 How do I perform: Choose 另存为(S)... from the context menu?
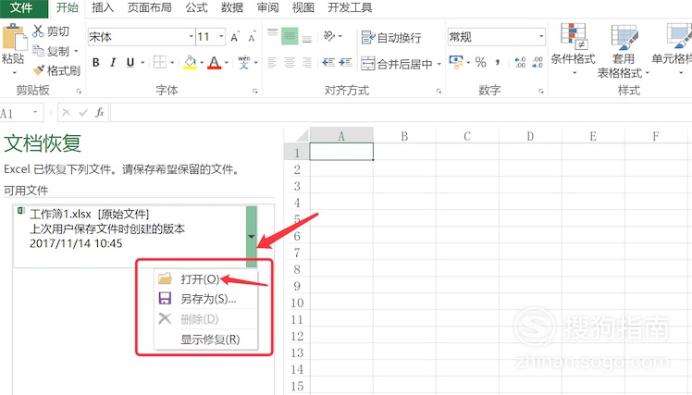(206, 299)
